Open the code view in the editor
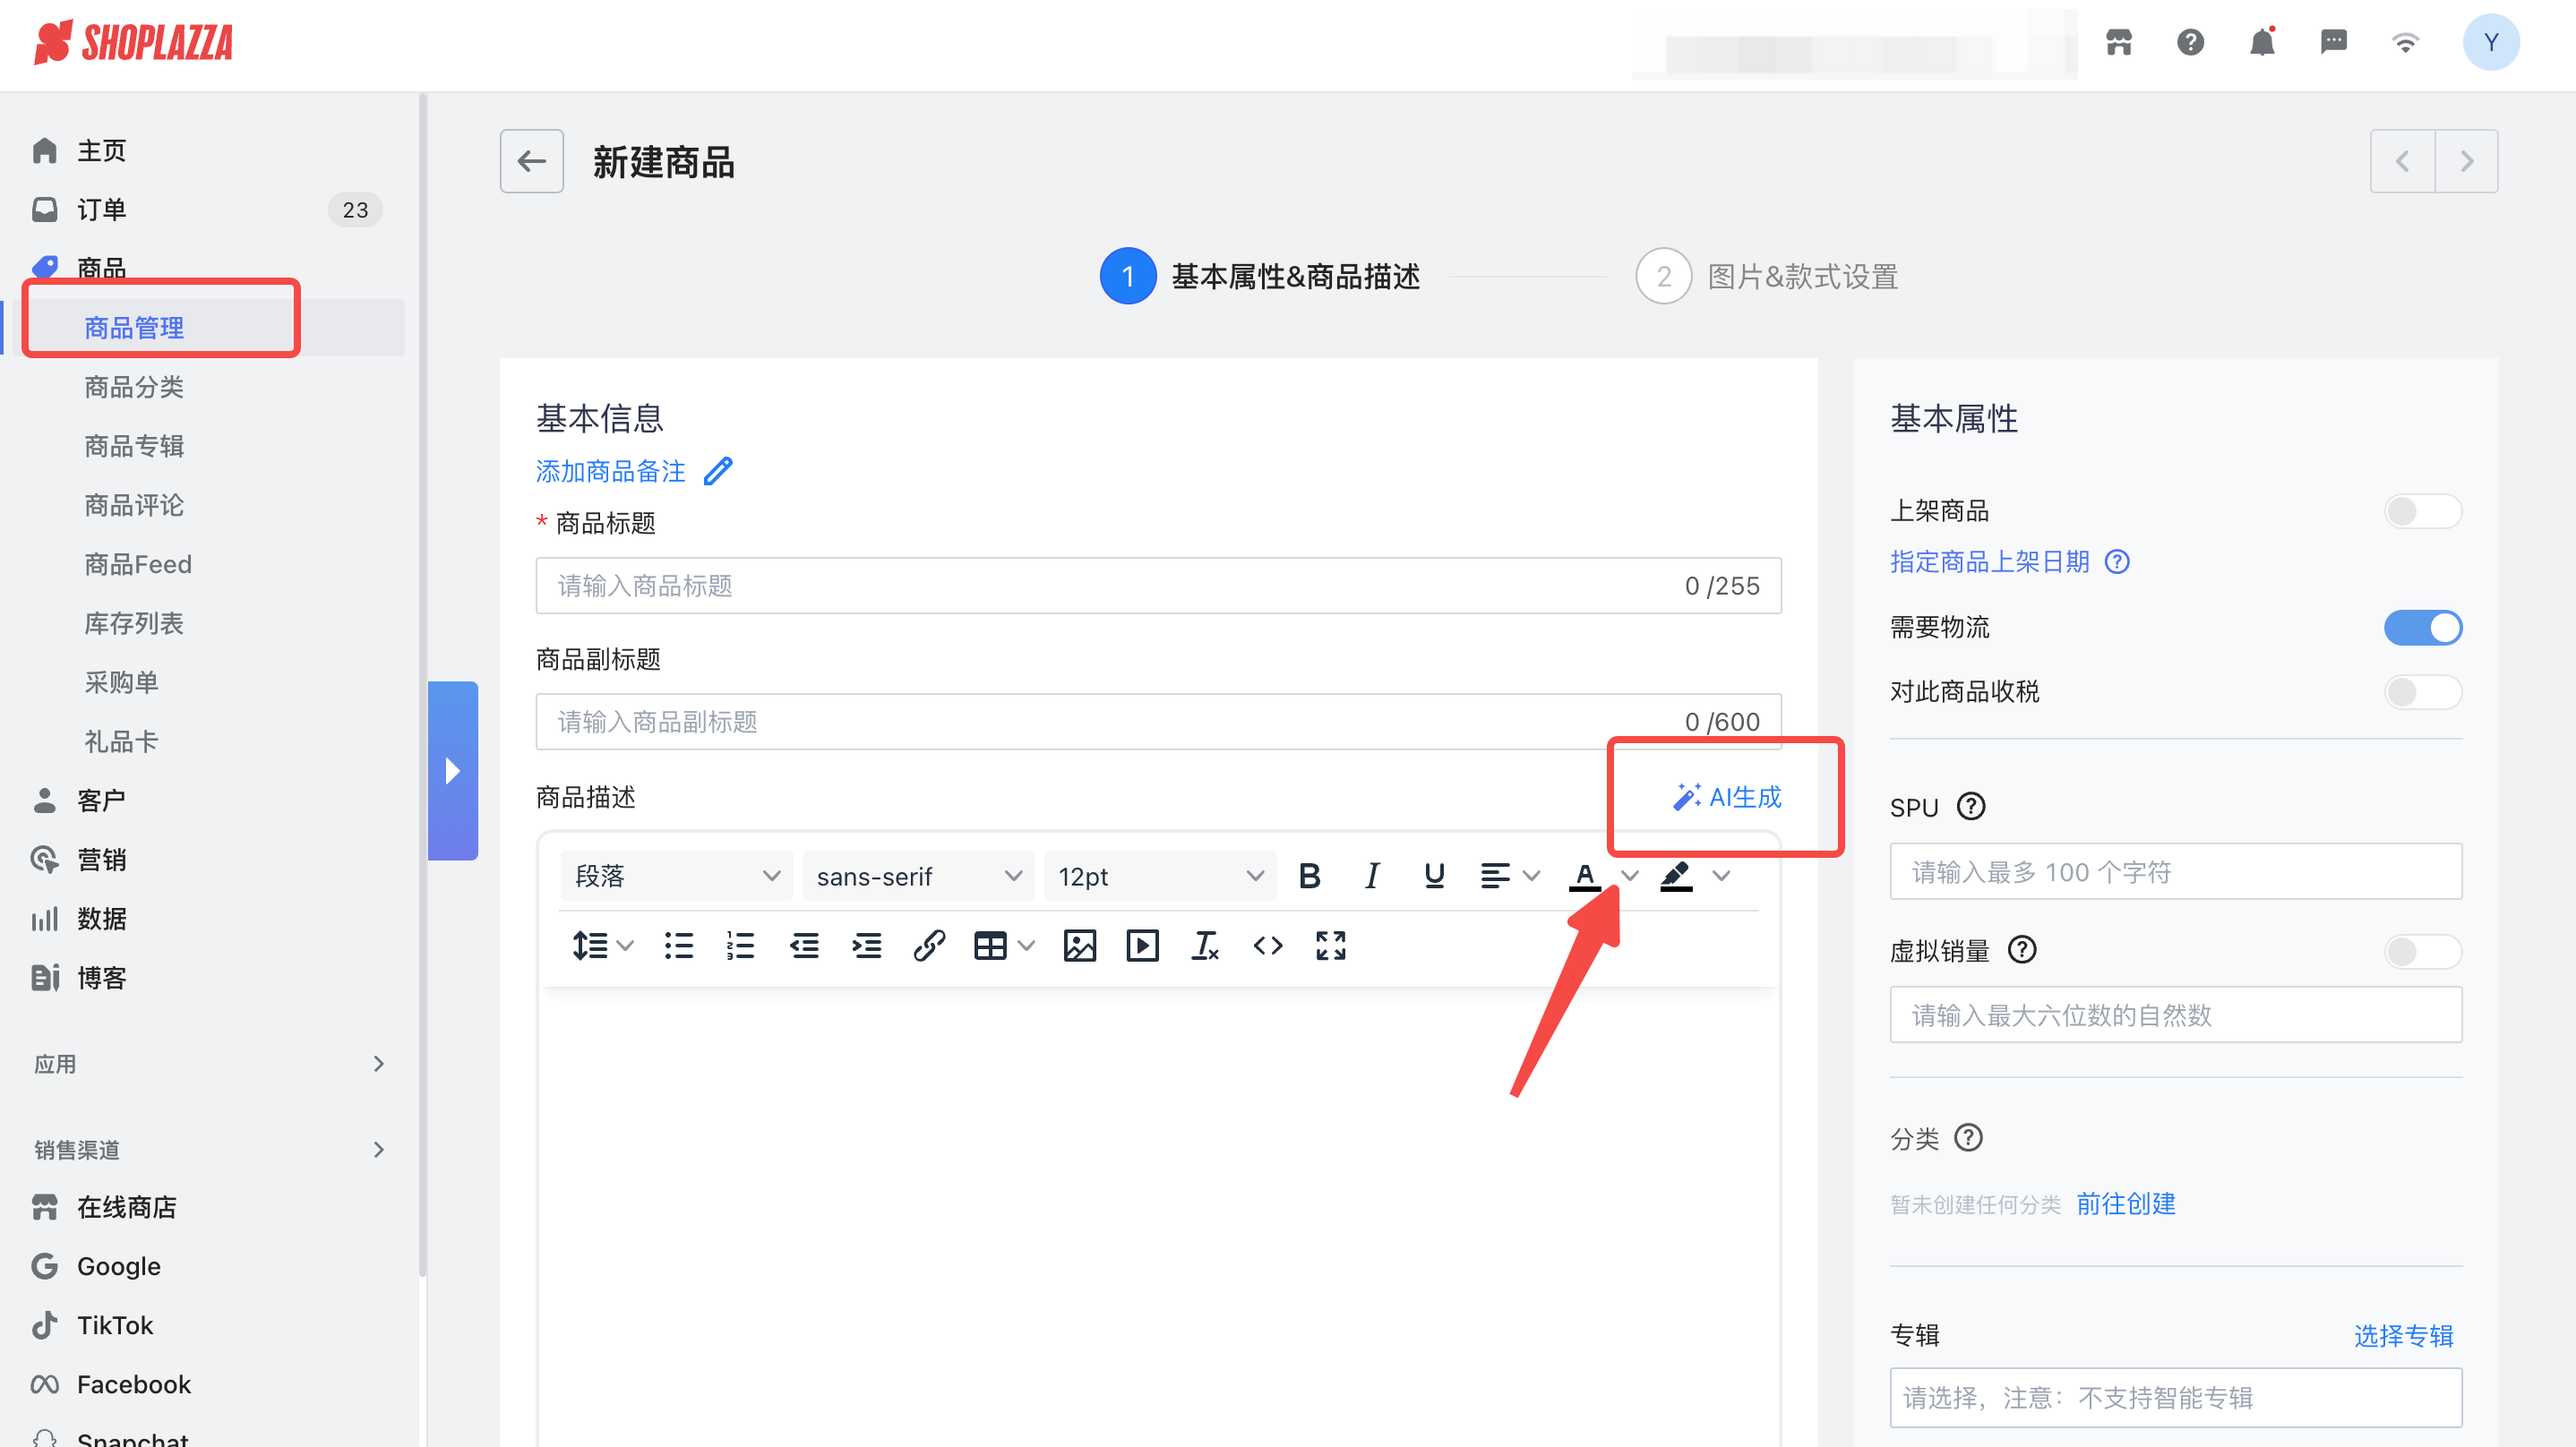Screen dimensions: 2576x1447 [x=1267, y=945]
